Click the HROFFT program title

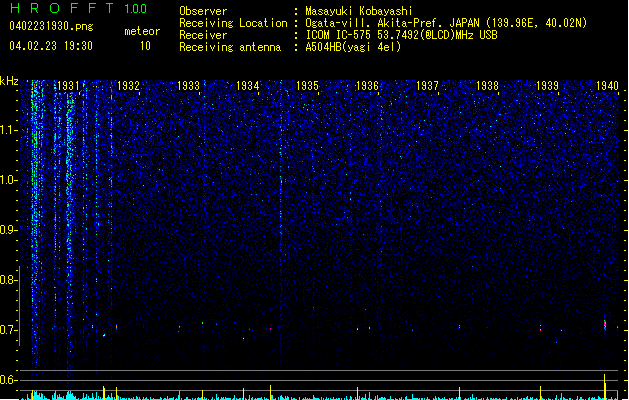point(61,8)
